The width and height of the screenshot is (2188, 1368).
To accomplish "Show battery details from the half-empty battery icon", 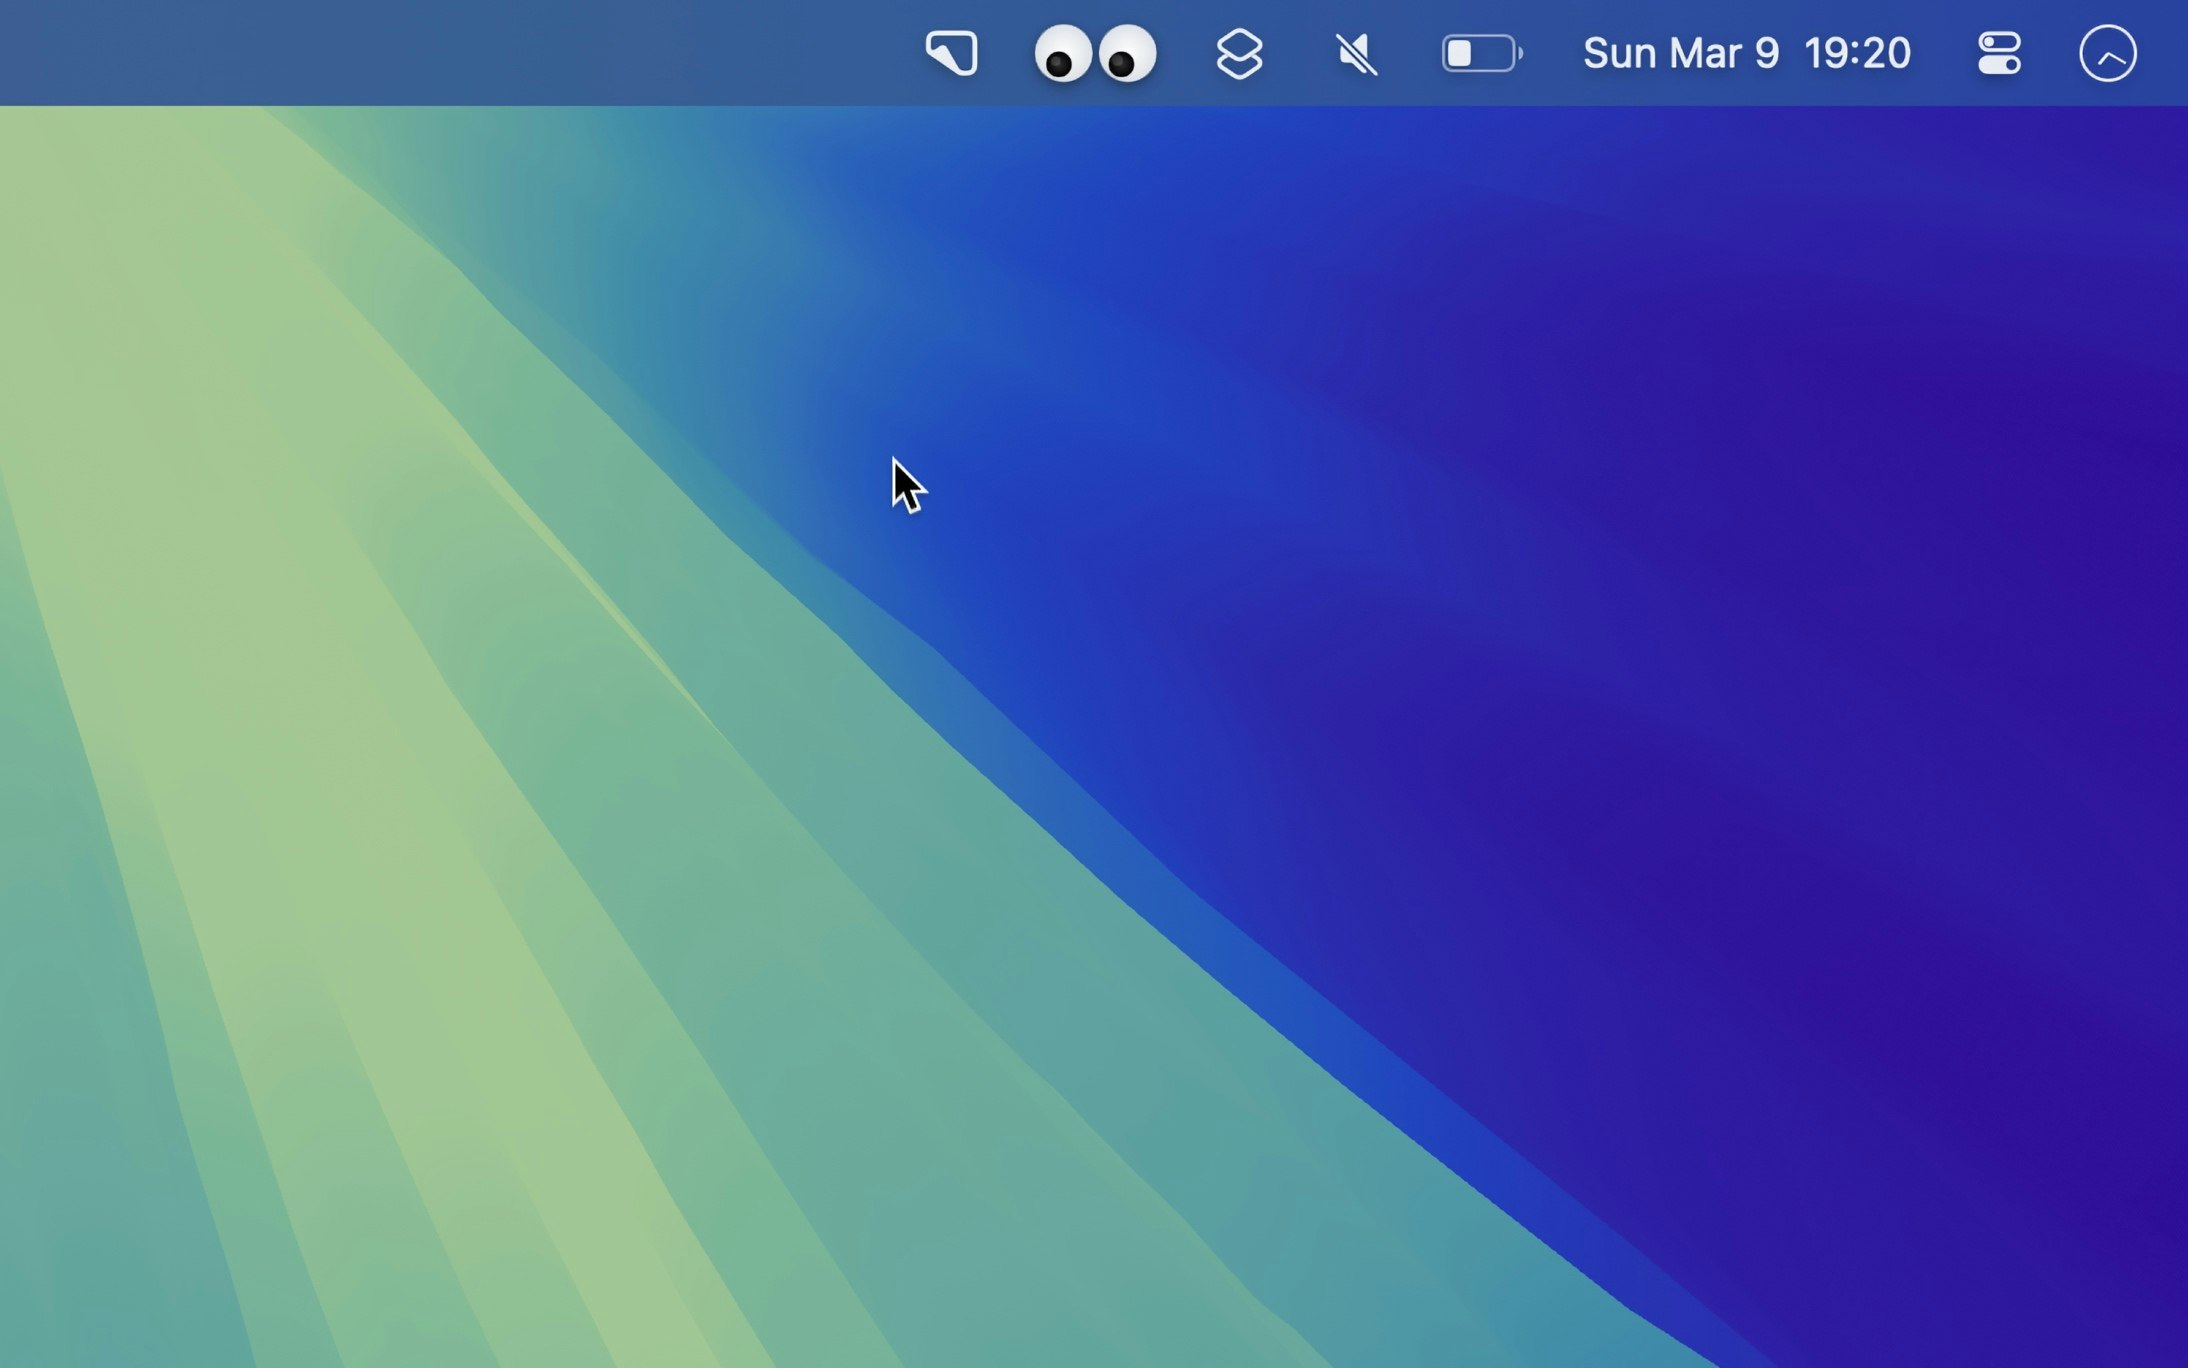I will tap(1481, 53).
